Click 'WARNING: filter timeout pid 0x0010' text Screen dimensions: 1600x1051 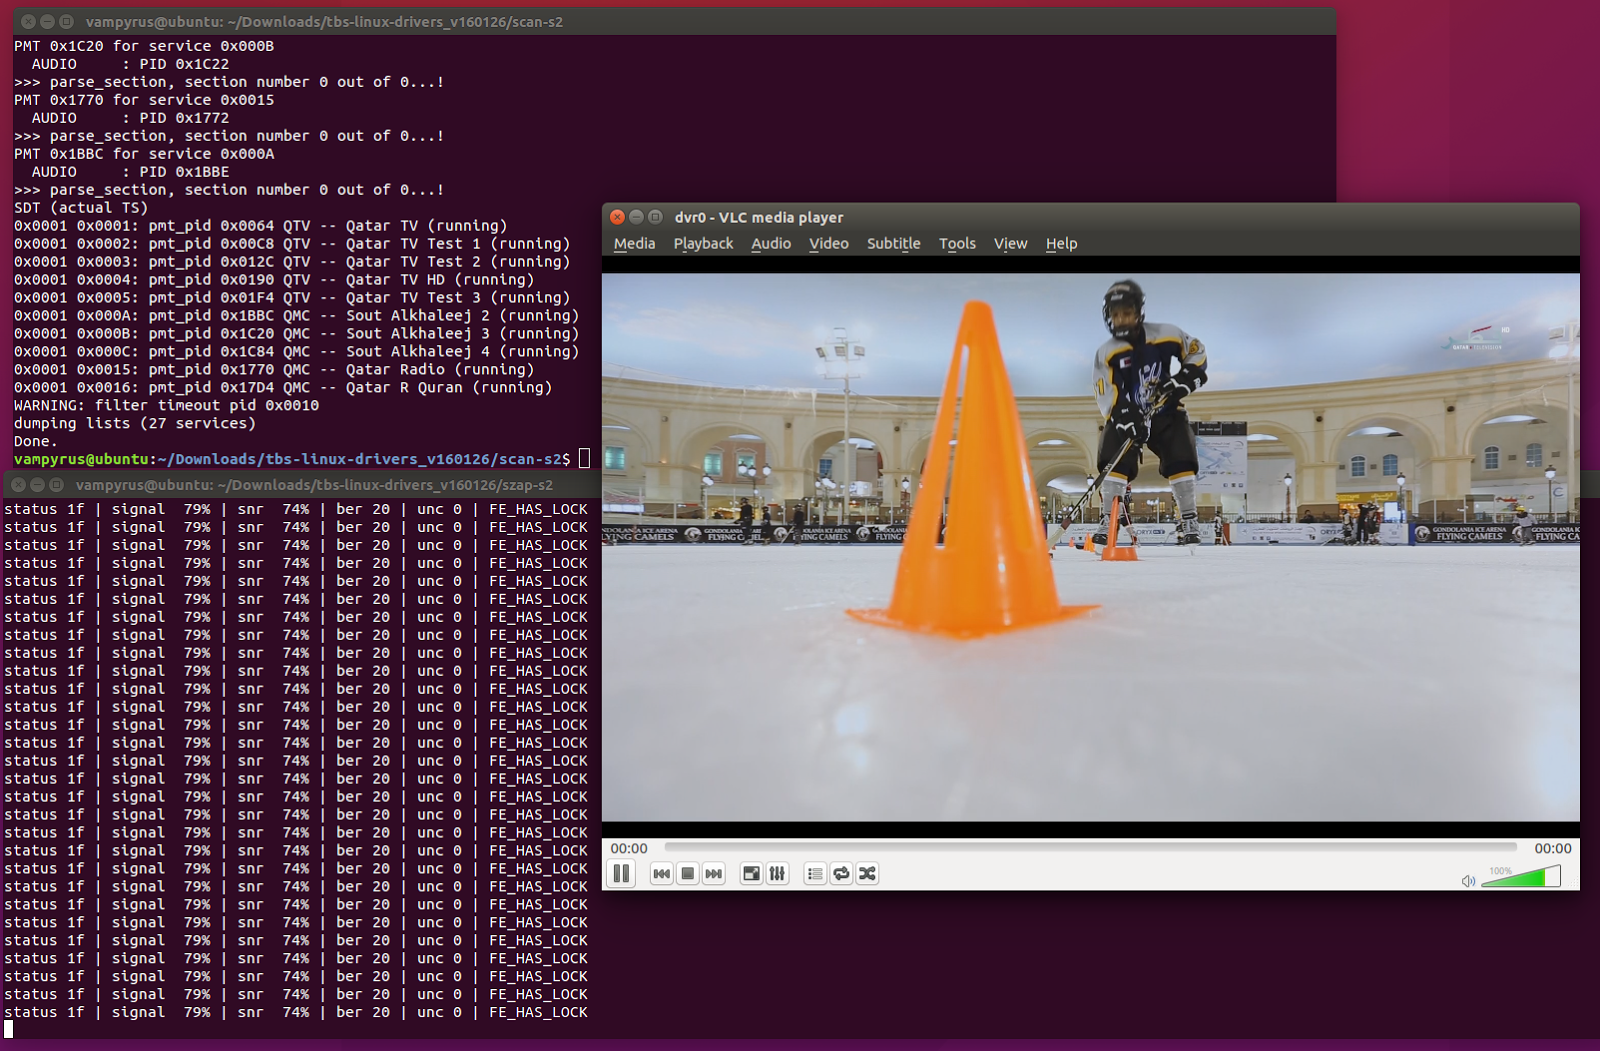[166, 406]
